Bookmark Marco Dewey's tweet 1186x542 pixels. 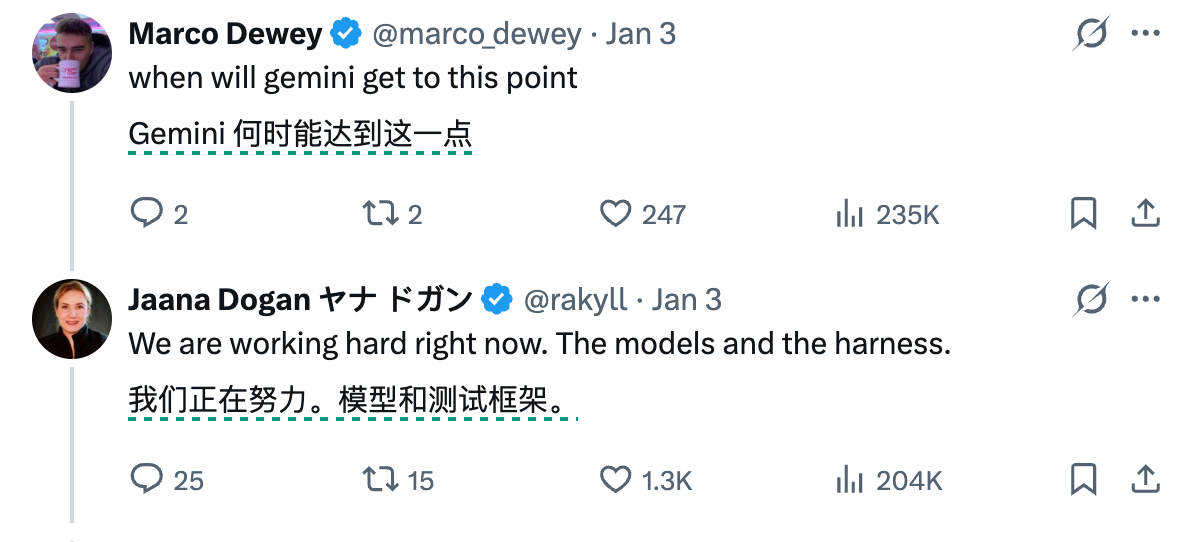click(1083, 213)
